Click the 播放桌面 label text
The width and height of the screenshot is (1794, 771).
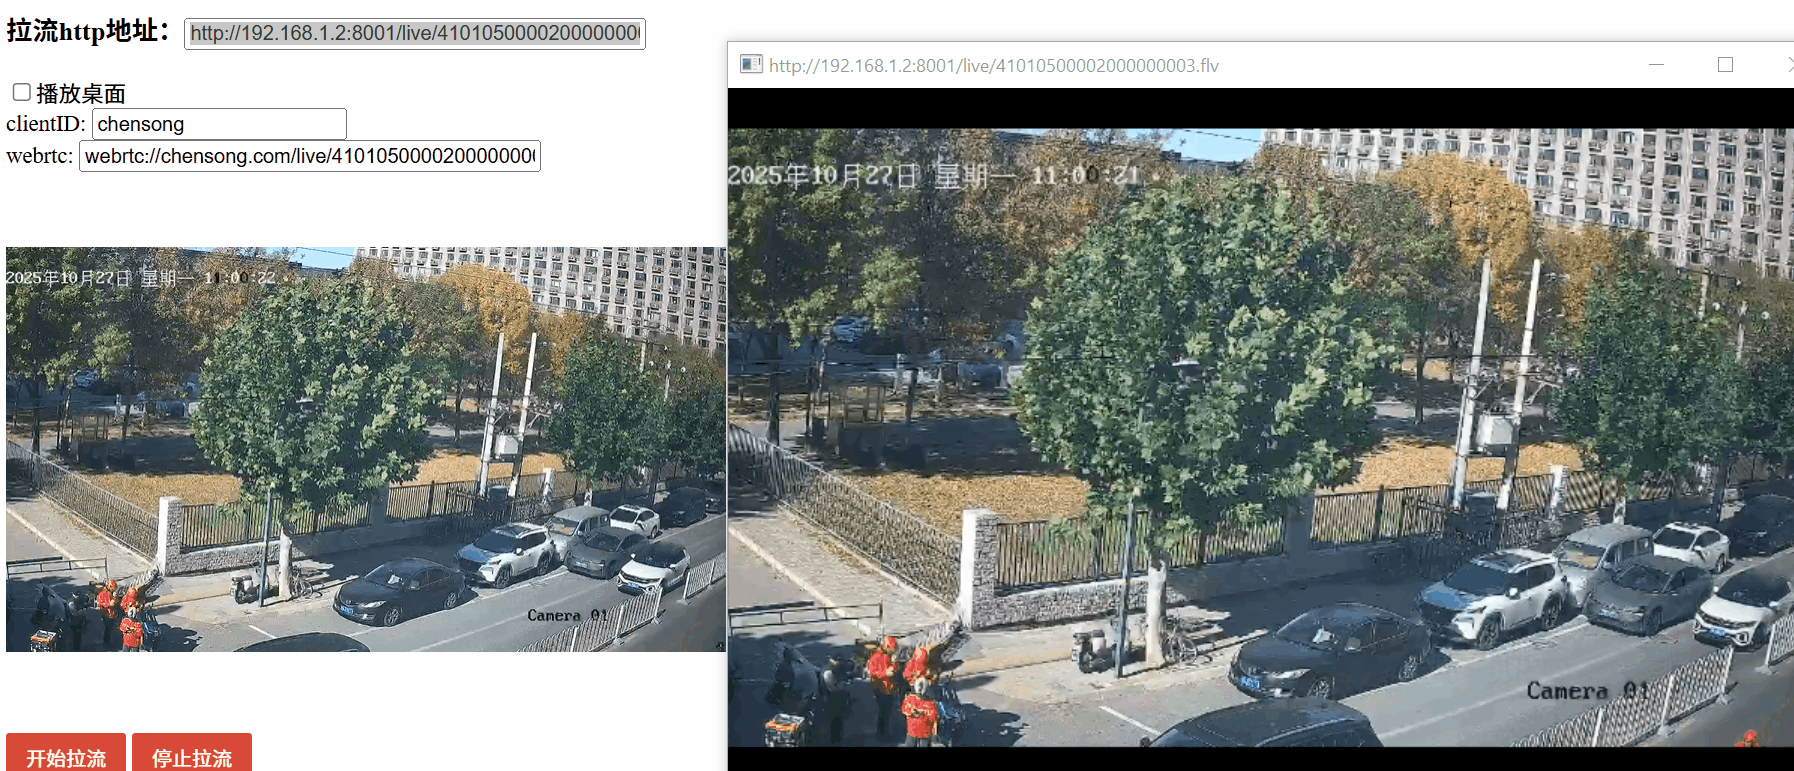point(81,94)
